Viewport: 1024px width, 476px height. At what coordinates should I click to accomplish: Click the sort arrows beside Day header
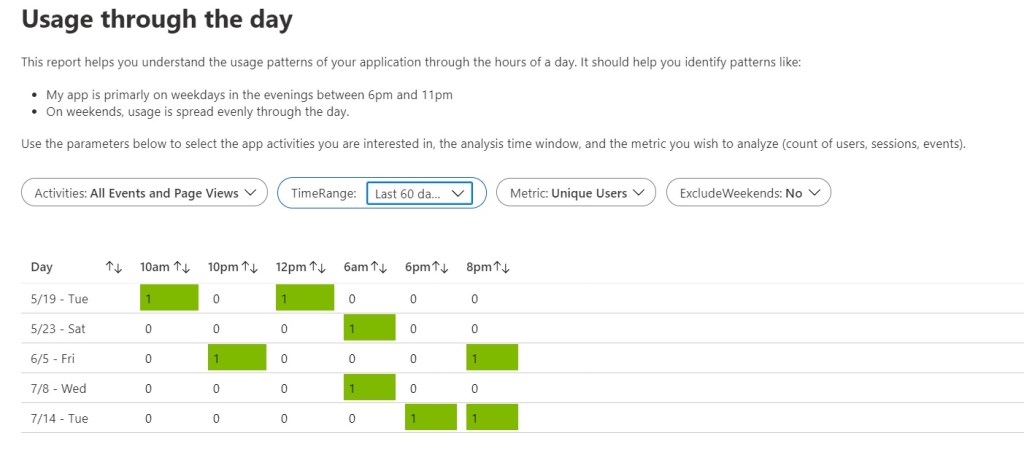tap(113, 267)
